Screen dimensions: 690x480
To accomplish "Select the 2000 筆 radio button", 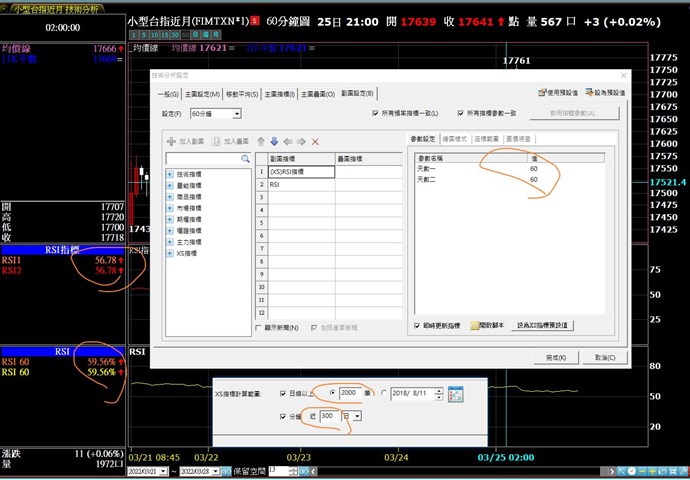I will (x=334, y=393).
